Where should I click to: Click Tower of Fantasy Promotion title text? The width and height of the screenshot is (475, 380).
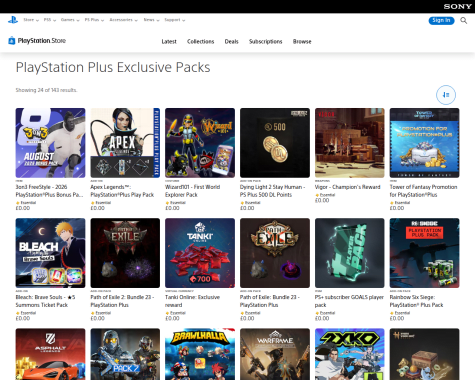(423, 191)
